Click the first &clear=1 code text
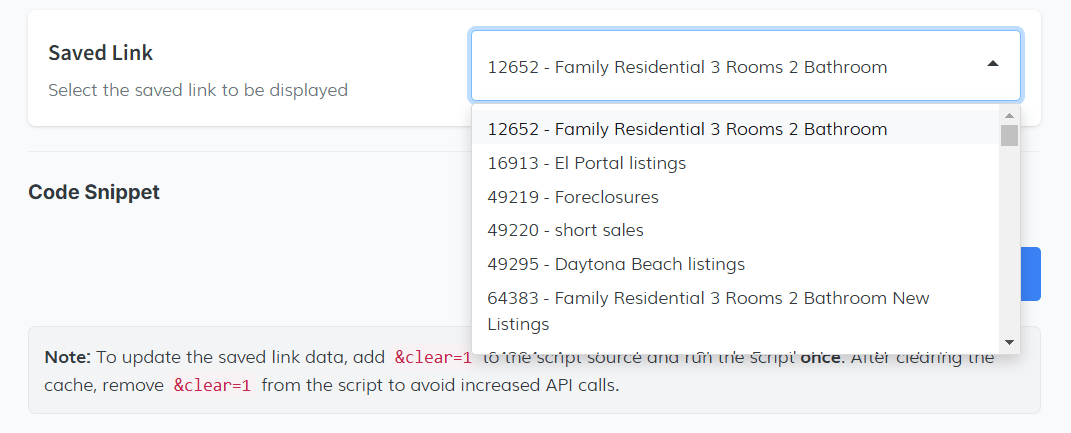 432,357
